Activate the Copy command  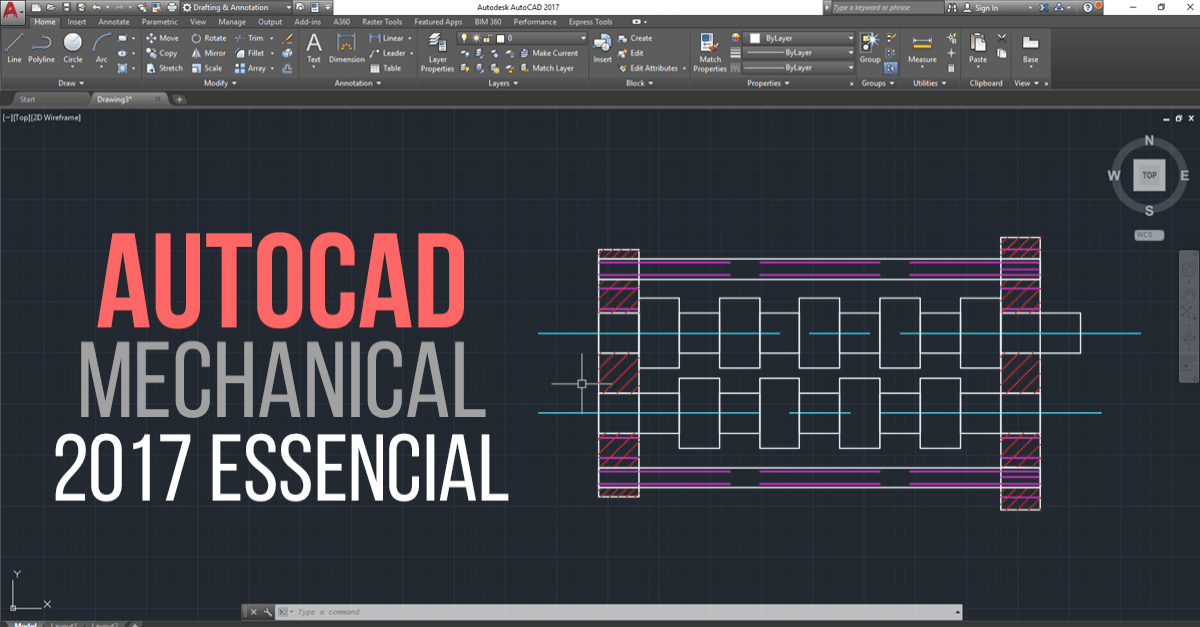[x=161, y=53]
